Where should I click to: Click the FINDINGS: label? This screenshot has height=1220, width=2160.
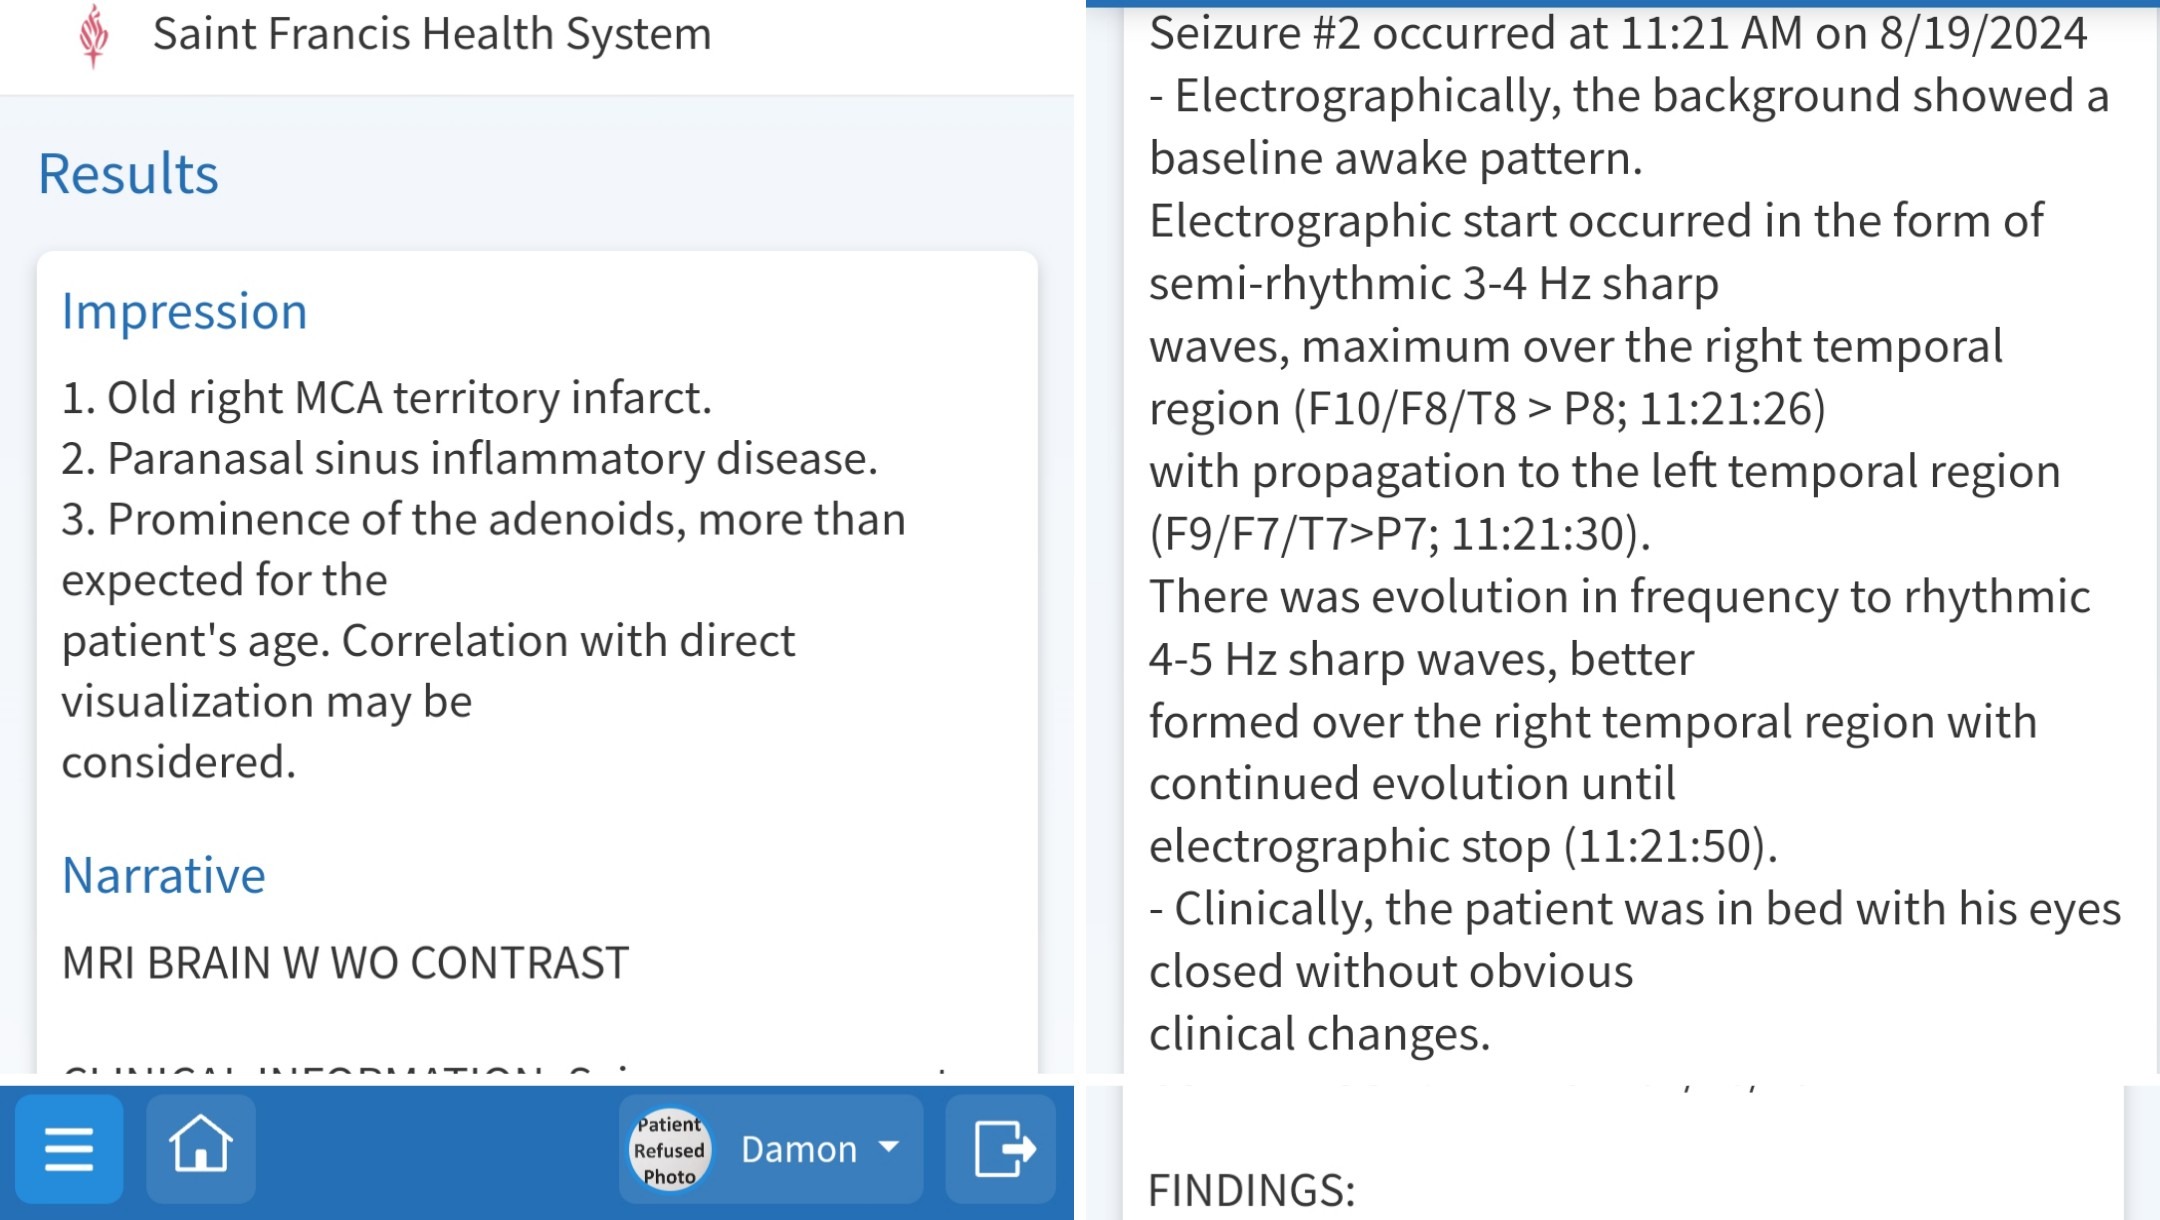[x=1251, y=1191]
